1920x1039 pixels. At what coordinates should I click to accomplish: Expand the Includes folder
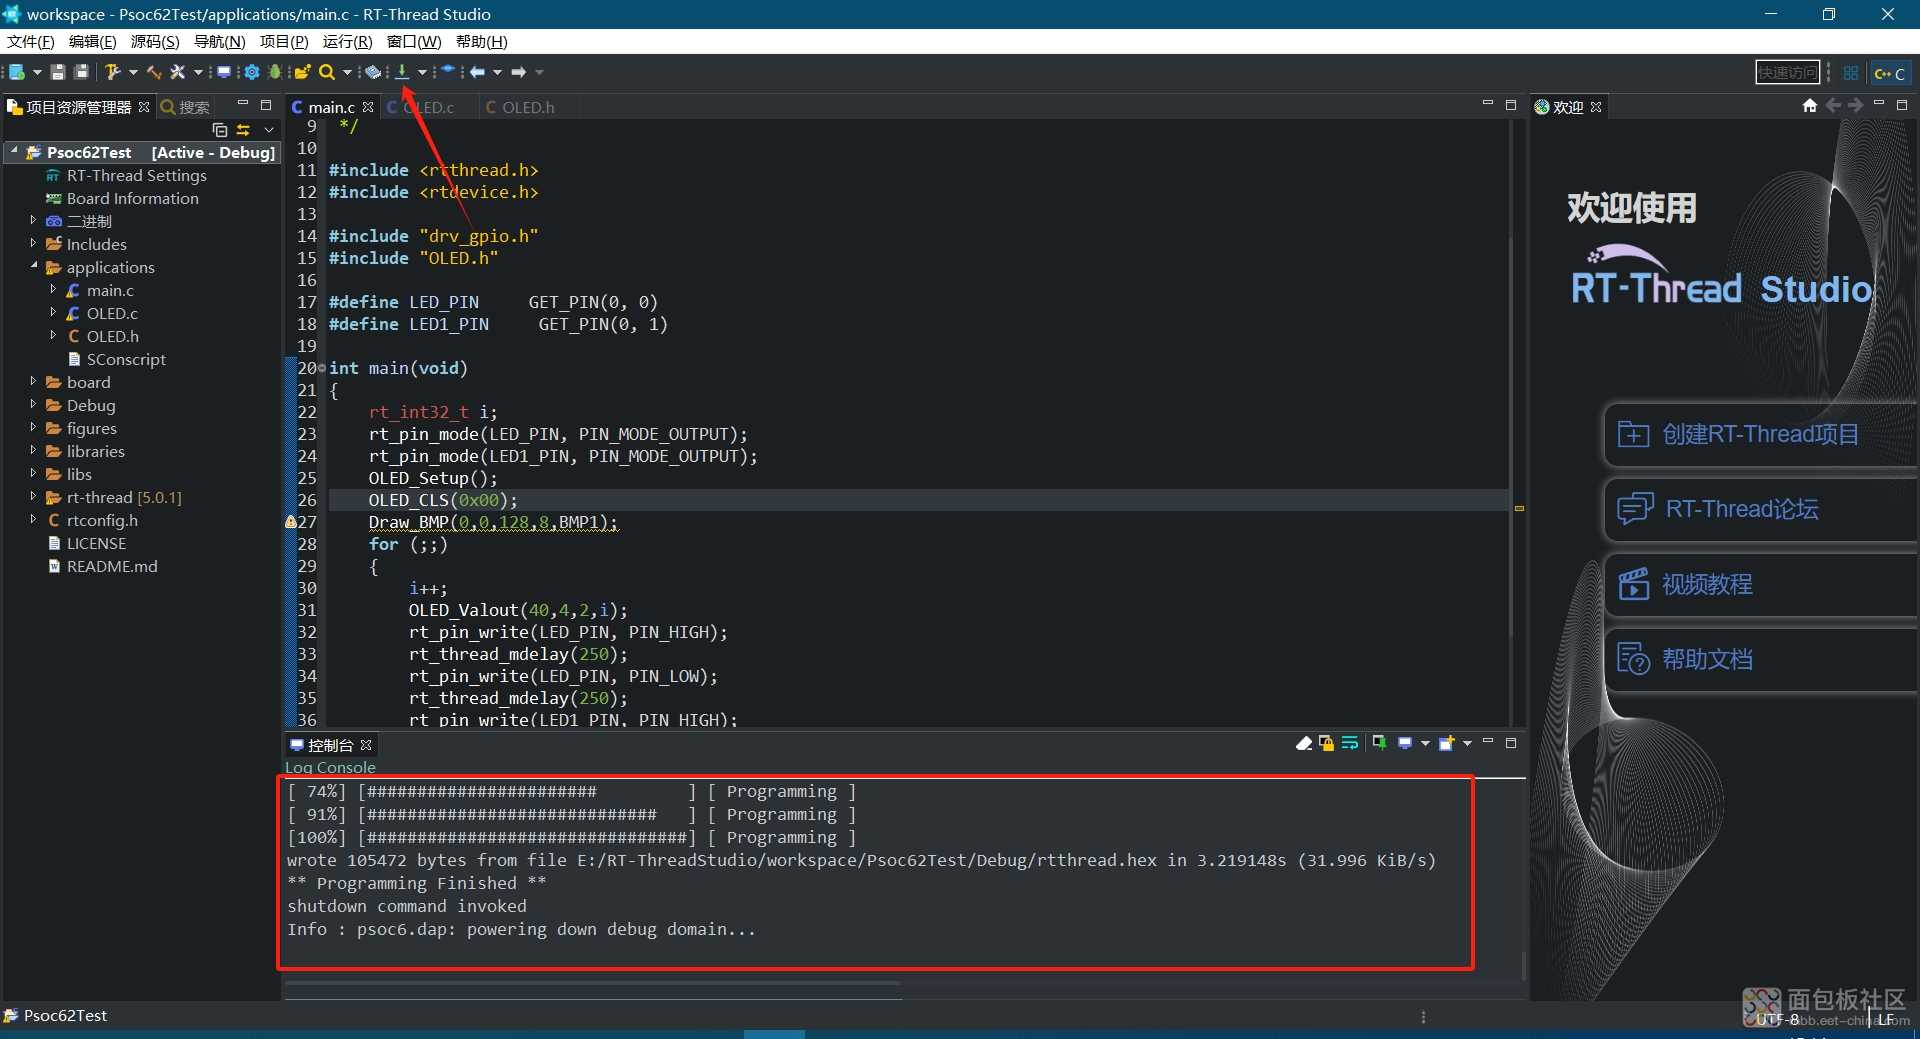pos(33,244)
